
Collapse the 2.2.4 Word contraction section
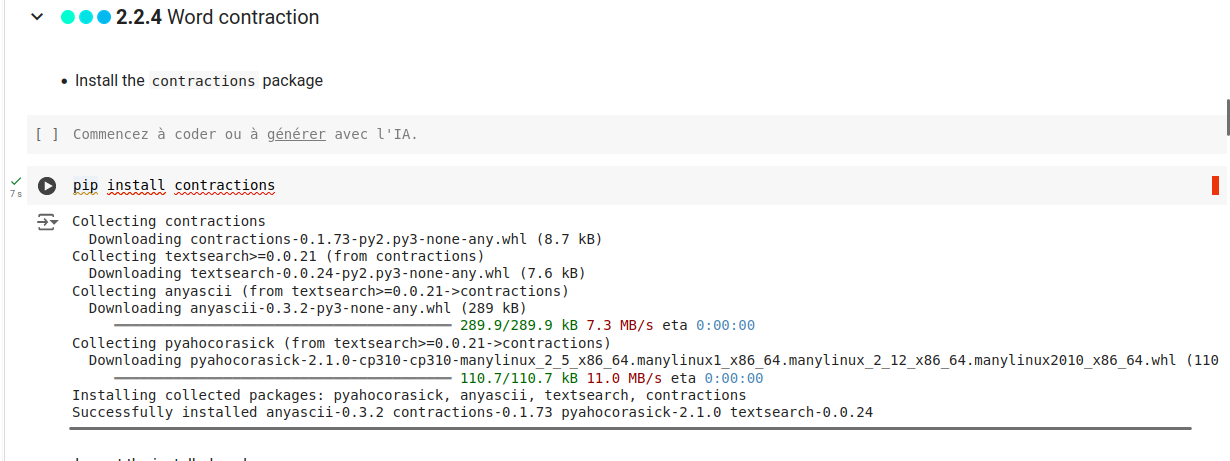pos(37,17)
